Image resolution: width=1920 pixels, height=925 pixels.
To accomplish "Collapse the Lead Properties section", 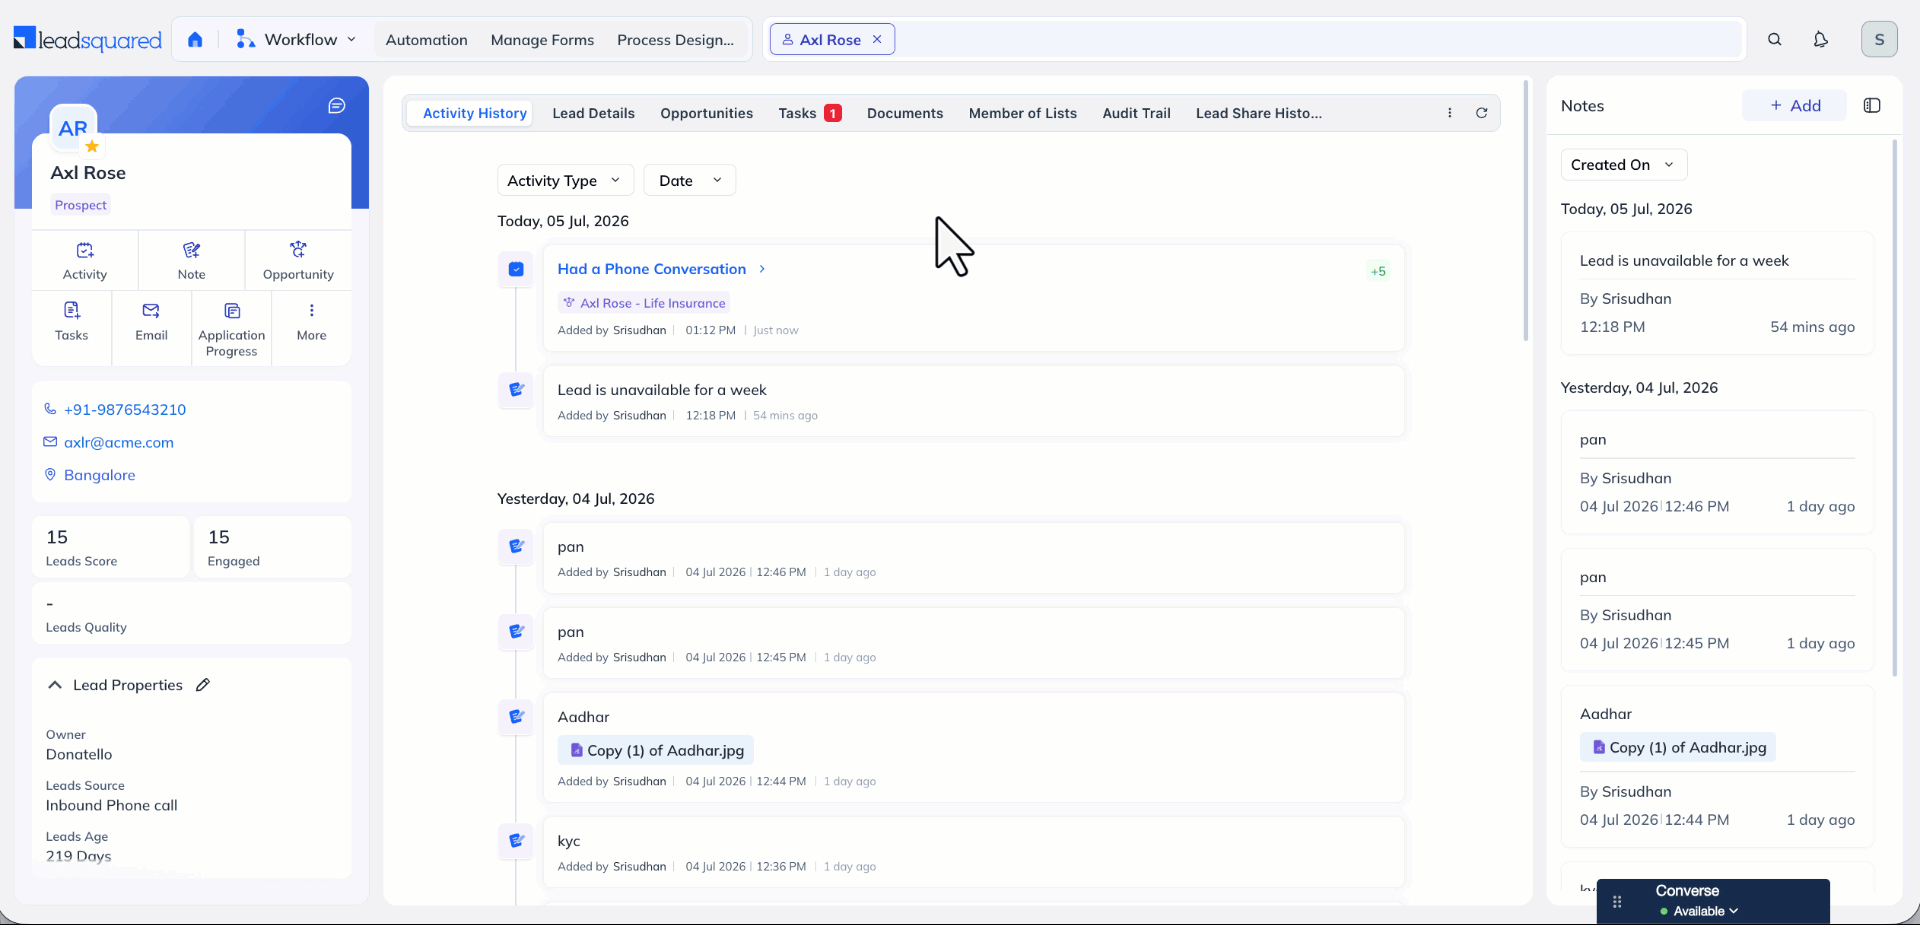I will point(55,685).
